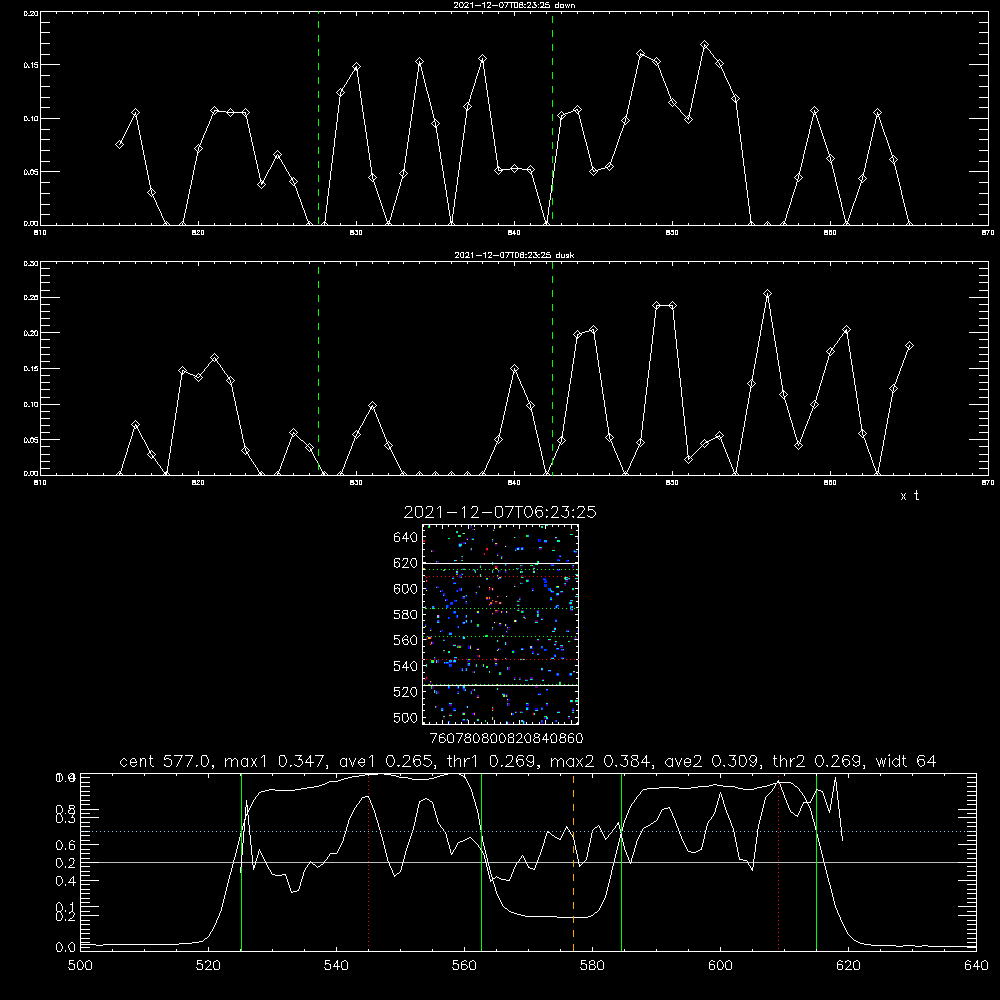Click the '580' y-axis label beside the image map
This screenshot has height=1000, width=1000.
[x=406, y=615]
